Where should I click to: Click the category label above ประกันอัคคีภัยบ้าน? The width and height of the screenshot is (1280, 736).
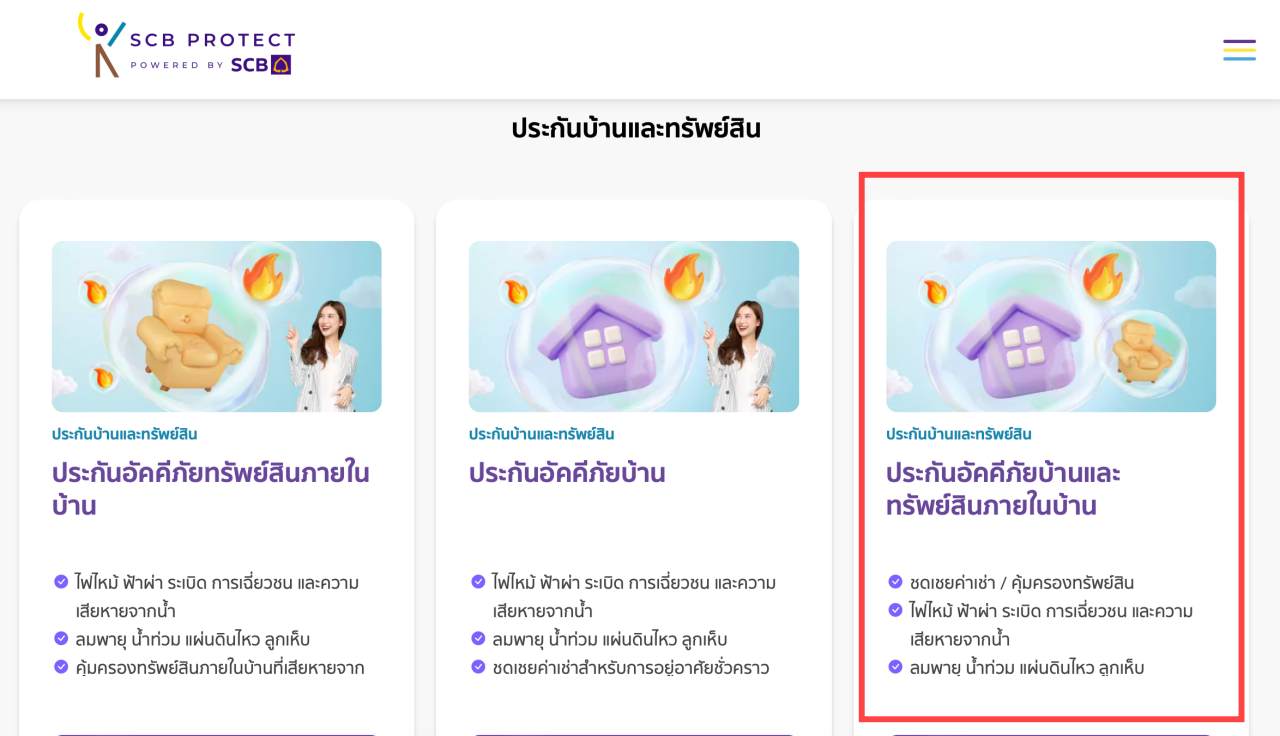click(x=541, y=434)
